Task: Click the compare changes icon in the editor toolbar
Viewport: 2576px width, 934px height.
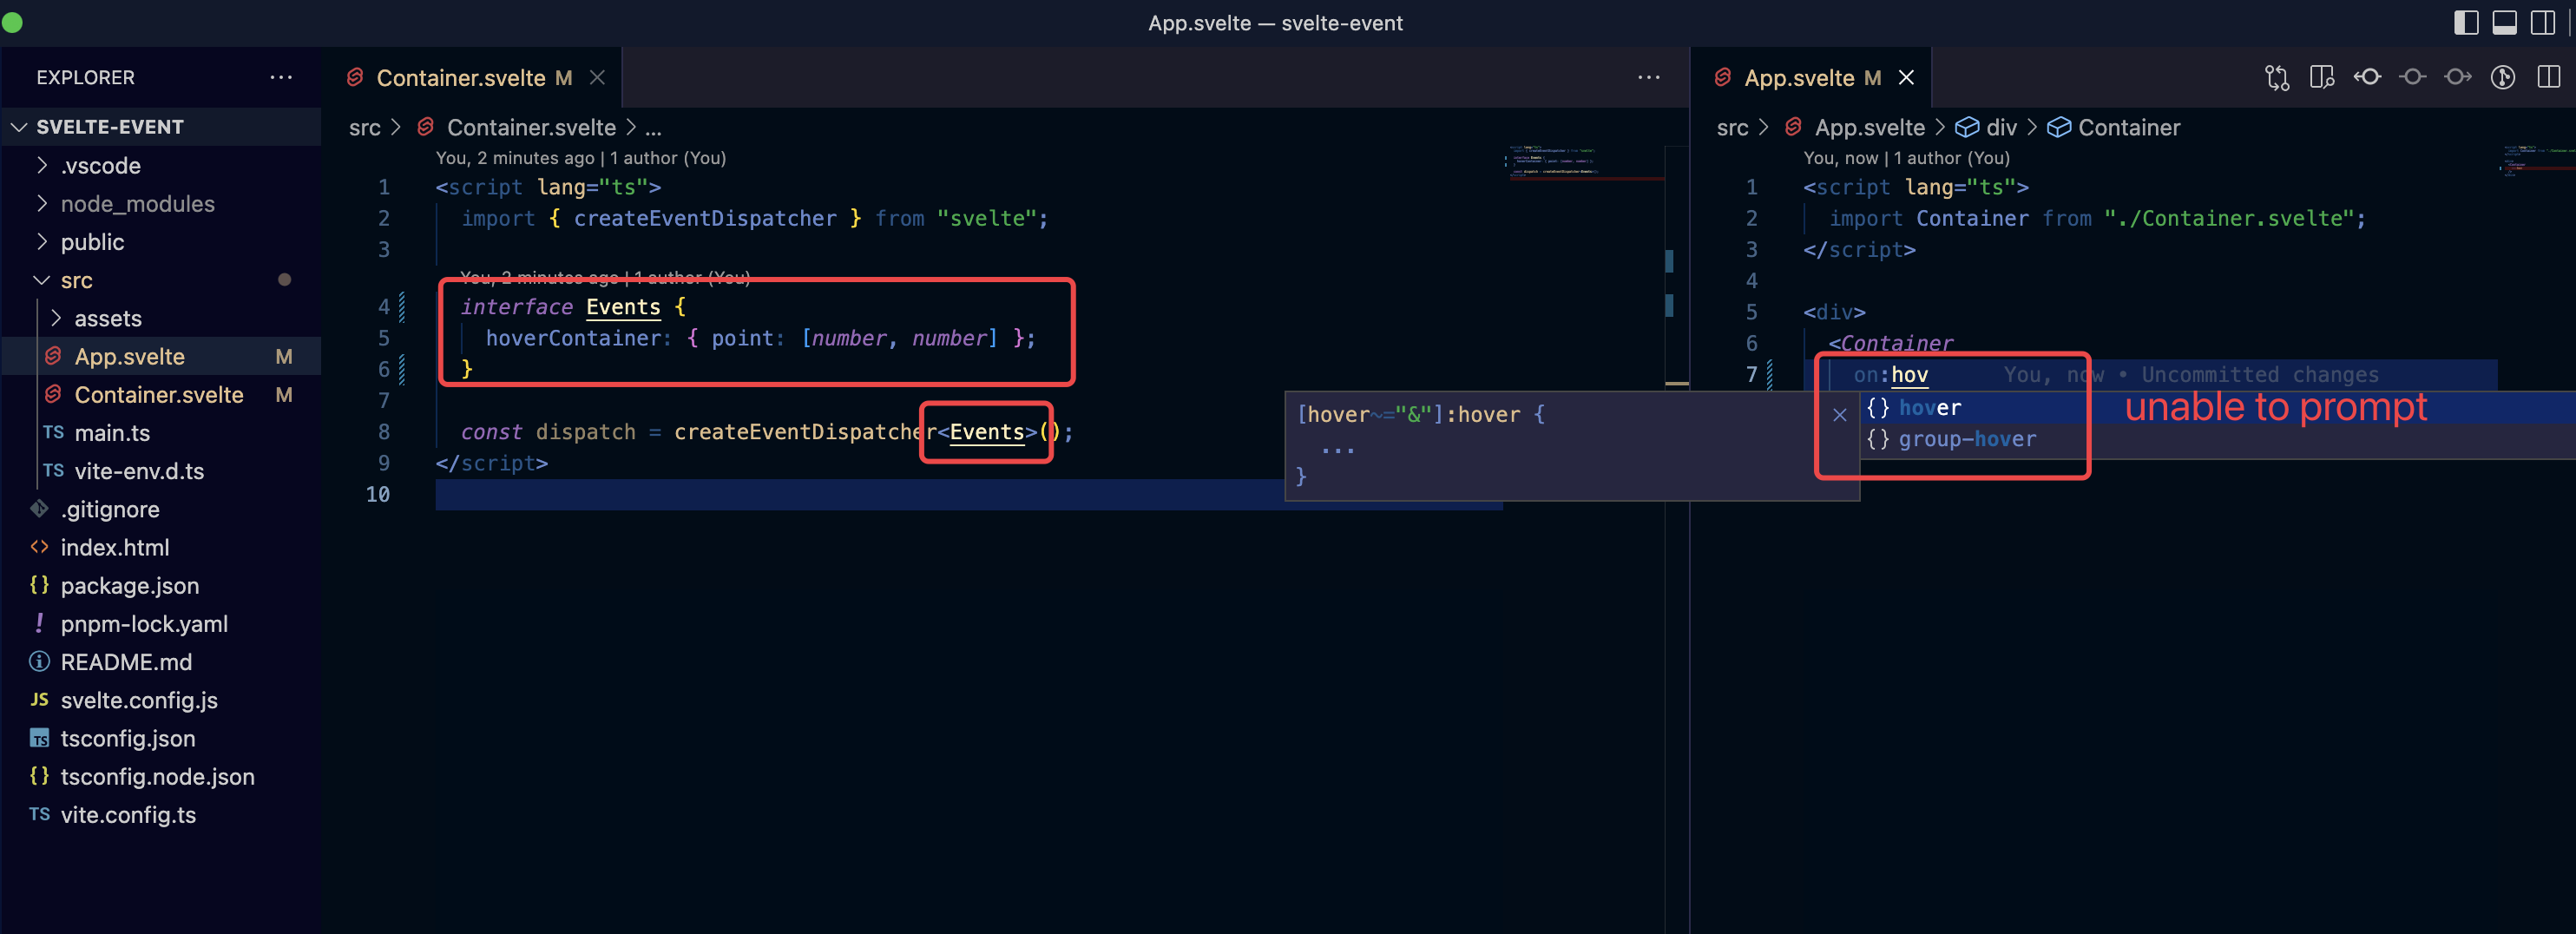Action: pyautogui.click(x=2277, y=77)
